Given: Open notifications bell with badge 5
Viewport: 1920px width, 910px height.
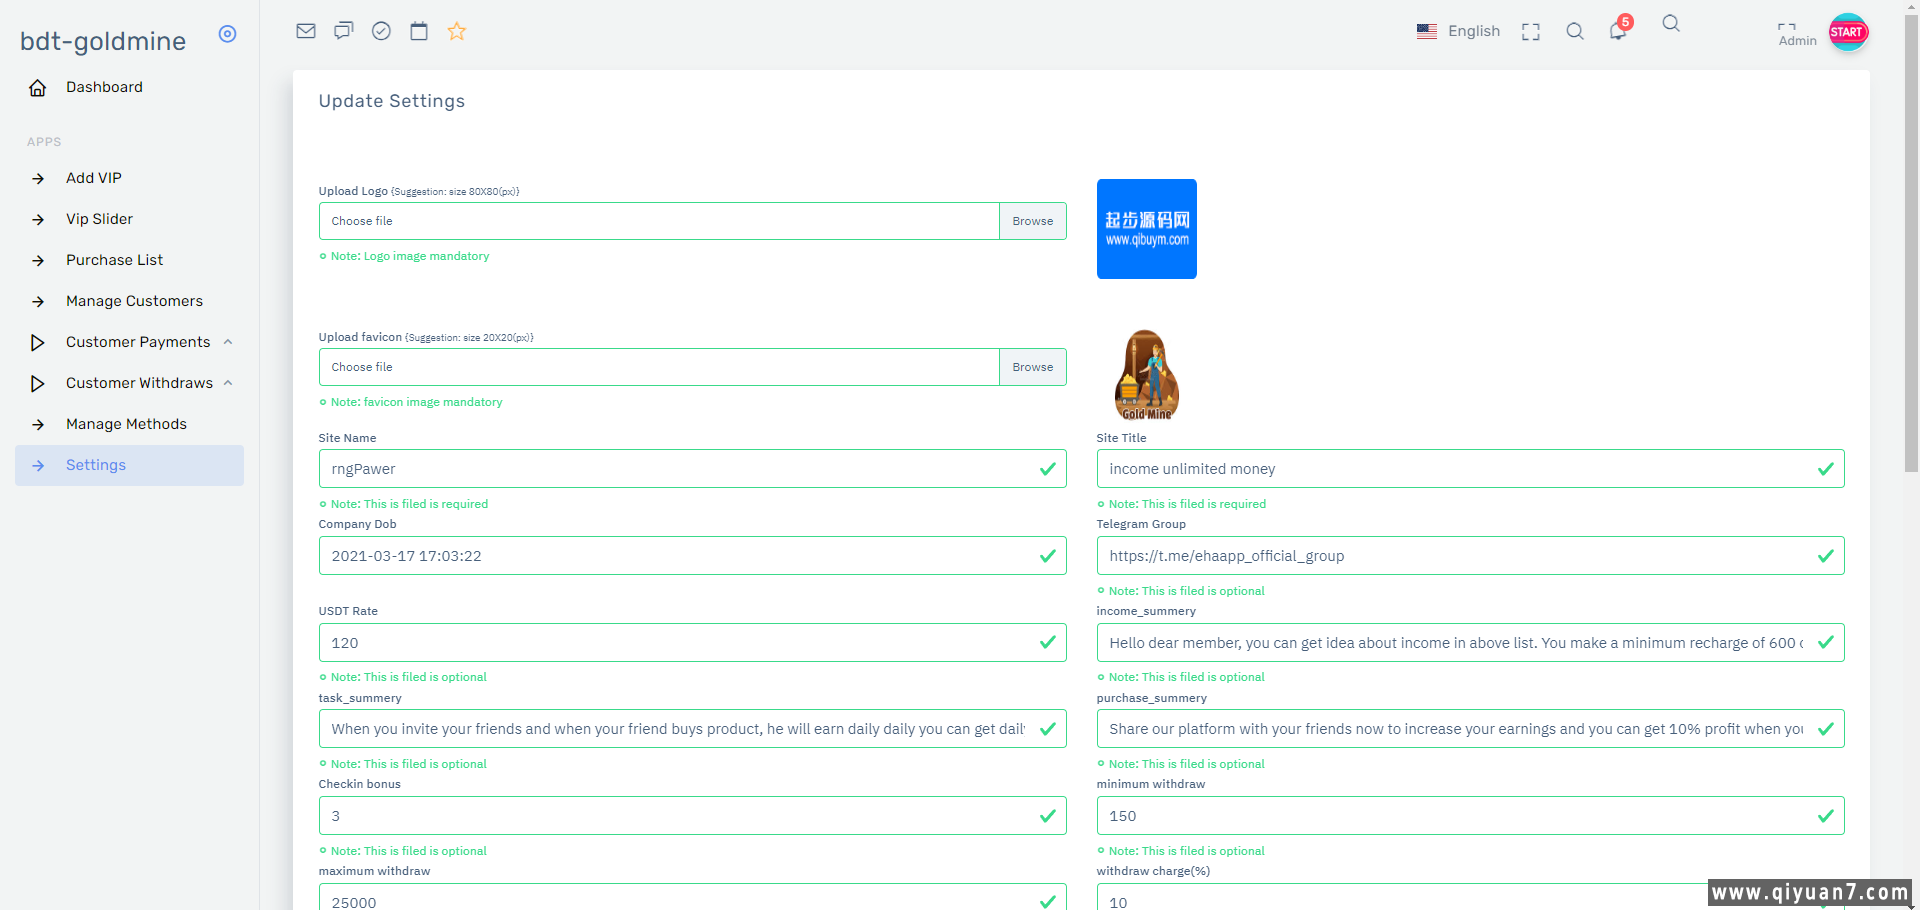Looking at the screenshot, I should 1618,31.
